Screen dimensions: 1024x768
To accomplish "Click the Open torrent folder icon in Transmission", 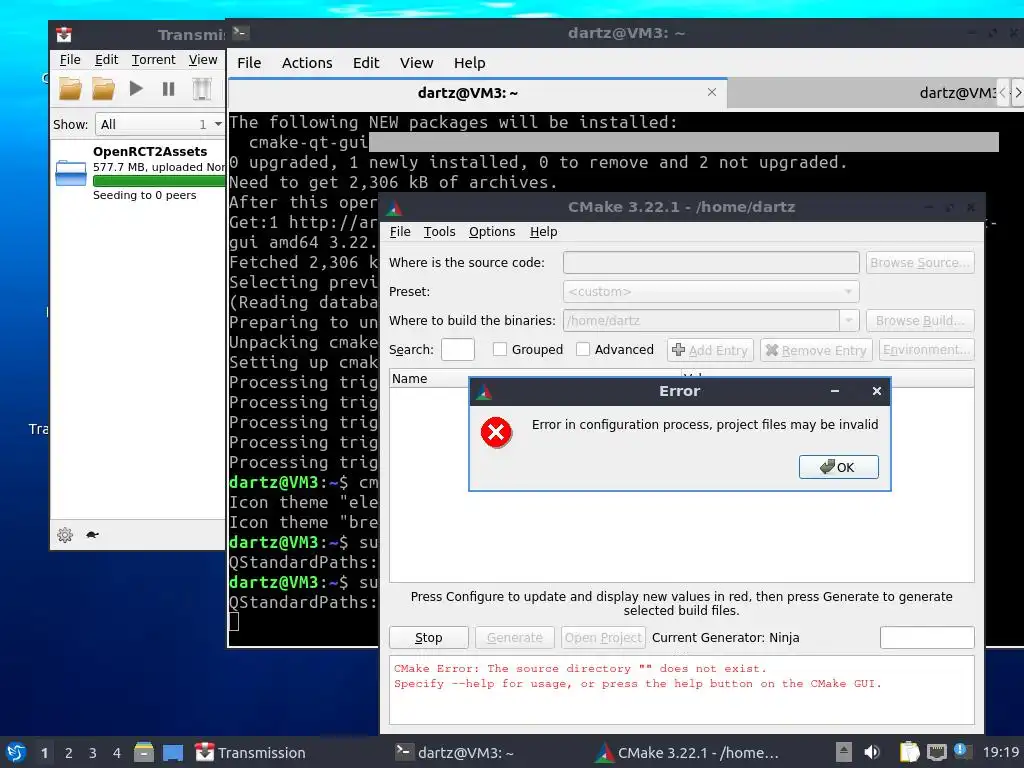I will pos(71,89).
